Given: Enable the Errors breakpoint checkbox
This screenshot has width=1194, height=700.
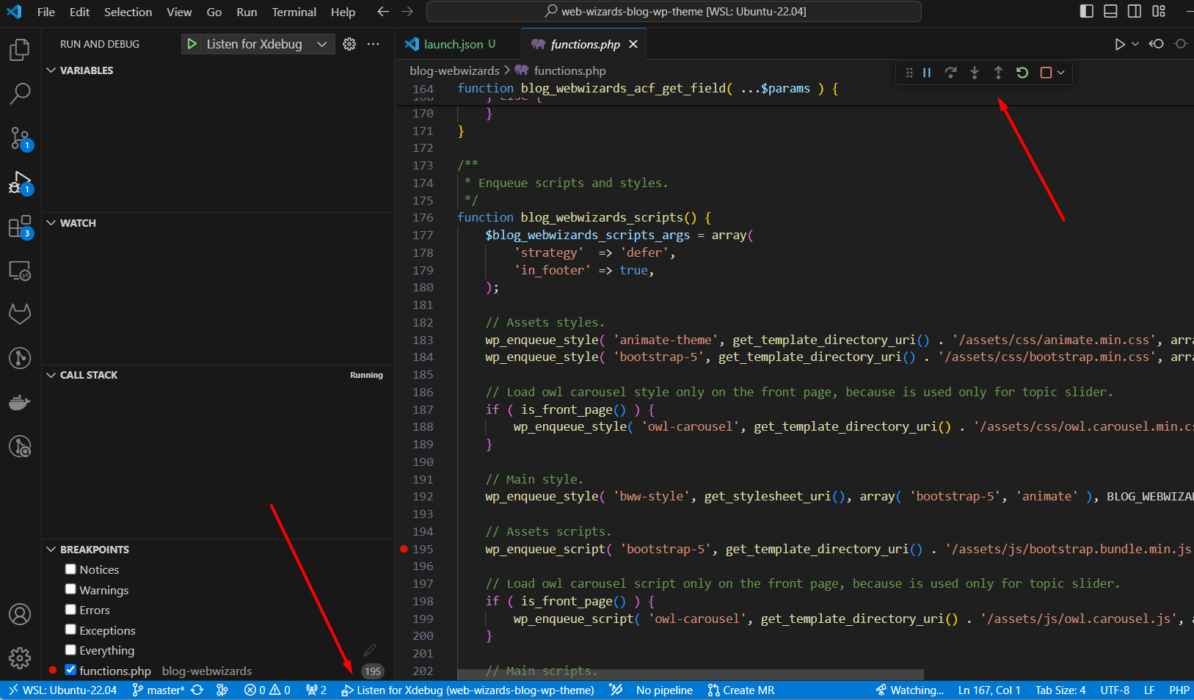Looking at the screenshot, I should pos(71,609).
